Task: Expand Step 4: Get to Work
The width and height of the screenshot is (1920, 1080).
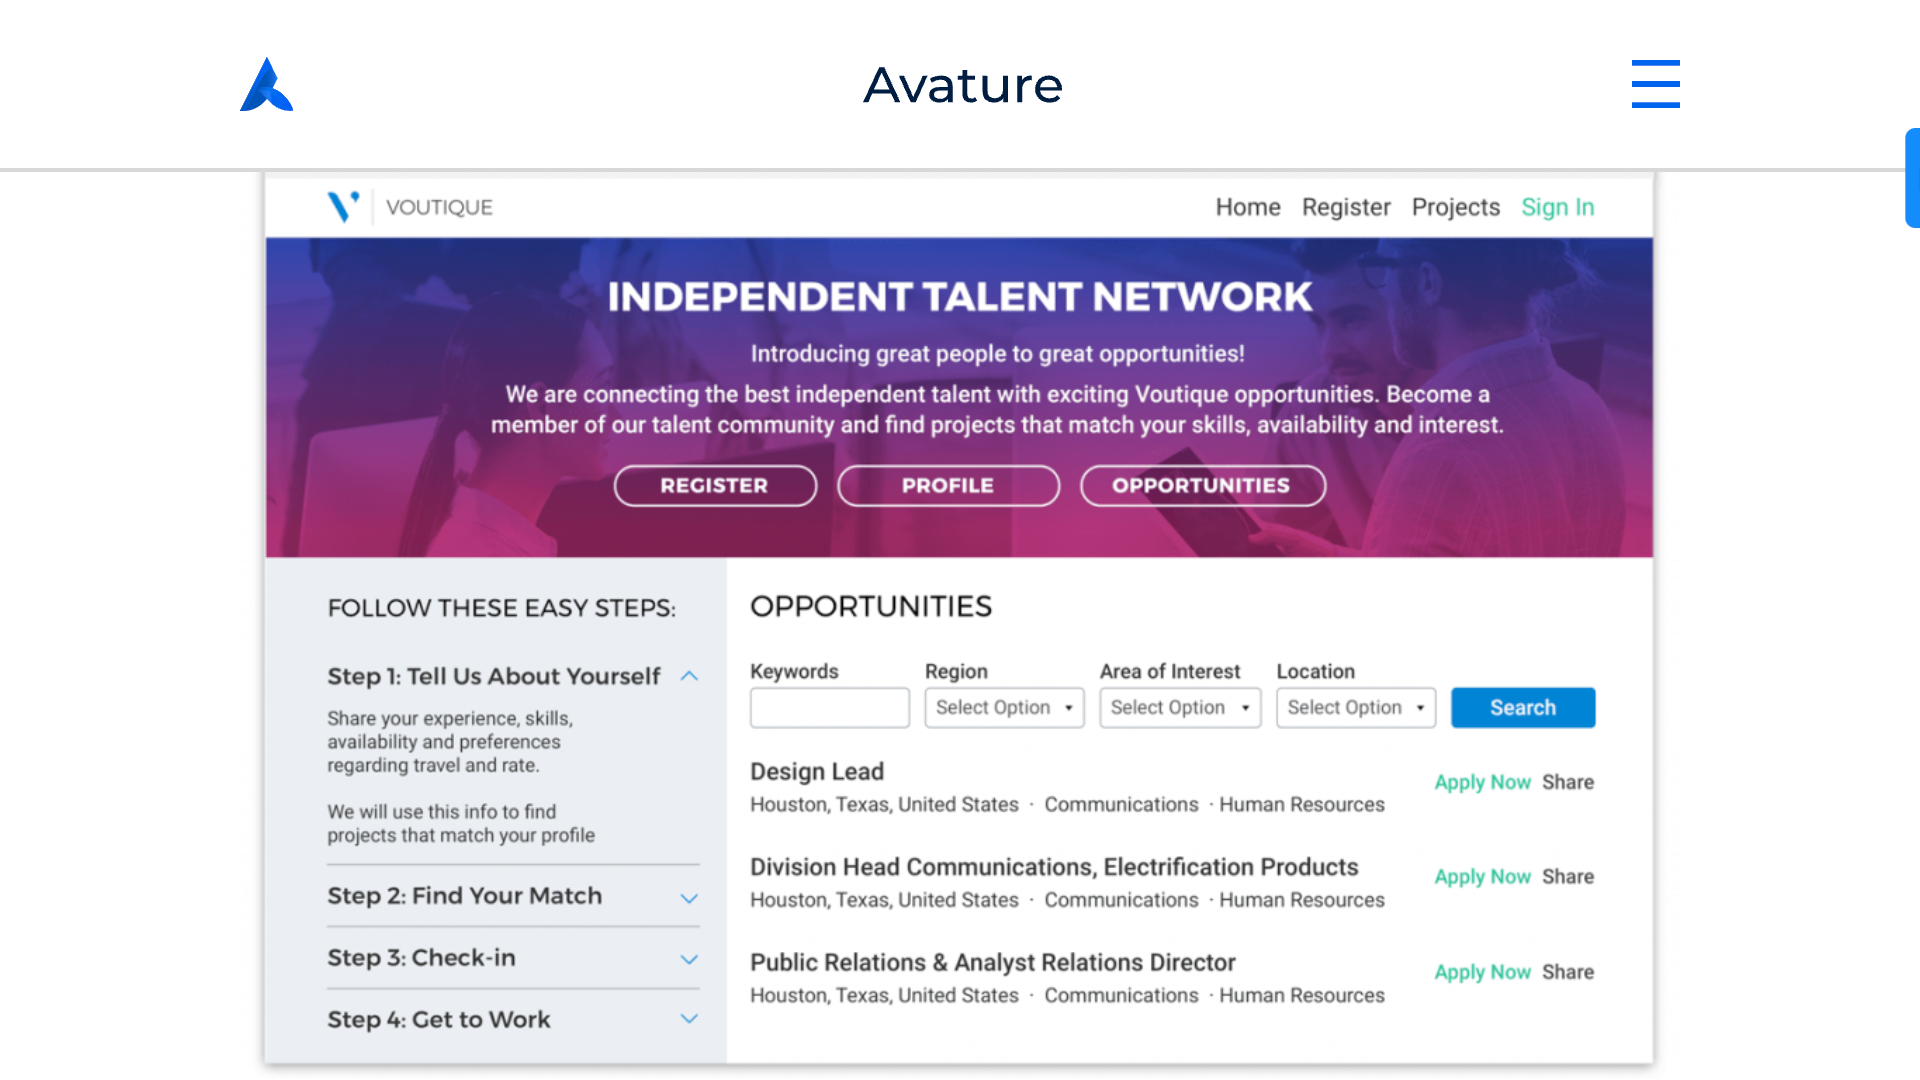Action: 688,1019
